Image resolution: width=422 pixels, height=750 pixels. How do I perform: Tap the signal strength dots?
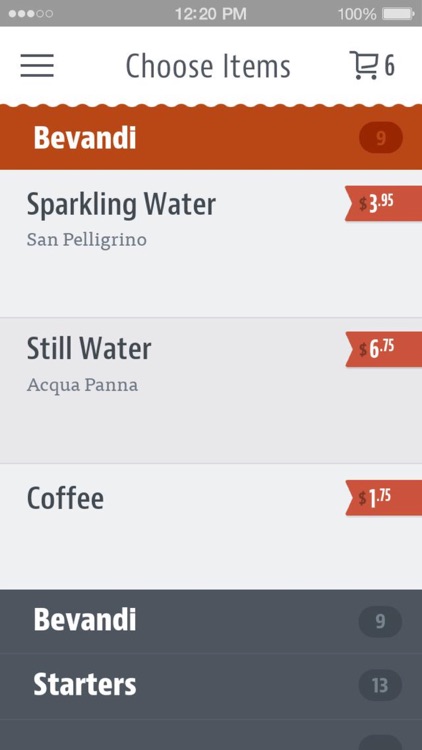(x=31, y=14)
